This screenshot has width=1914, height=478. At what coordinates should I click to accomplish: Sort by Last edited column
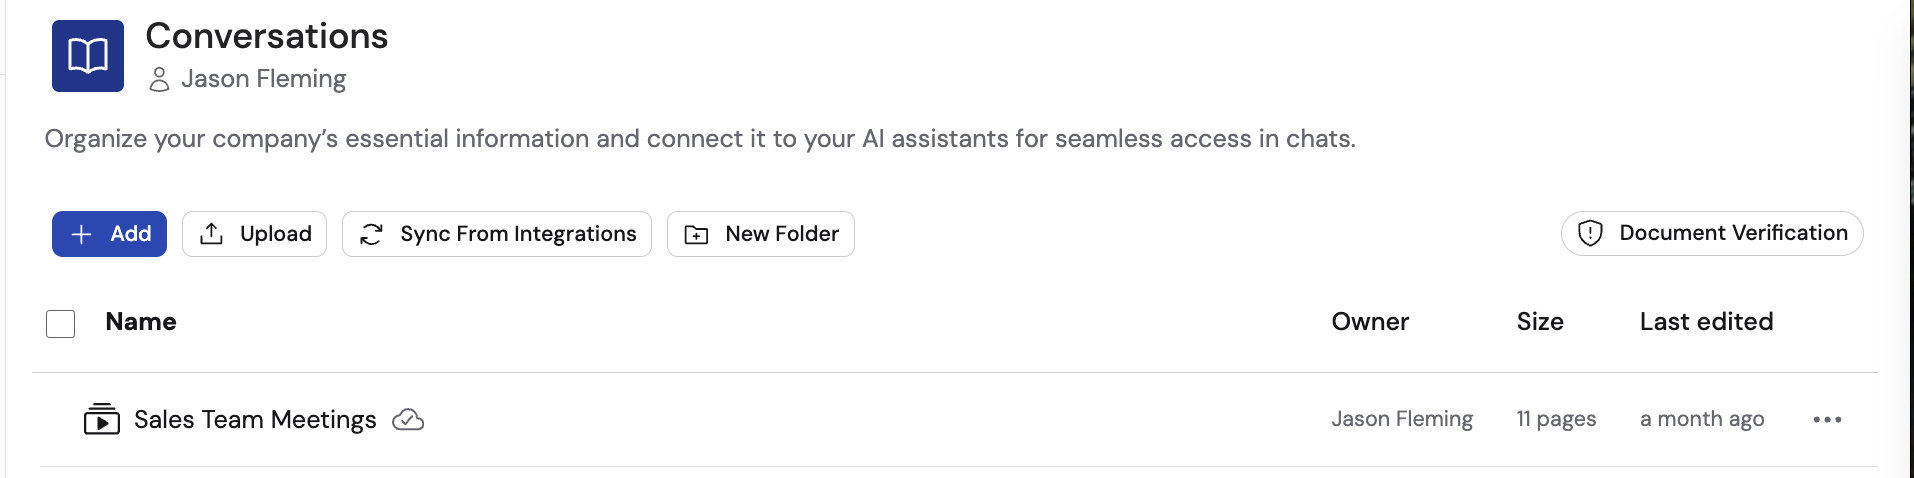click(x=1706, y=322)
